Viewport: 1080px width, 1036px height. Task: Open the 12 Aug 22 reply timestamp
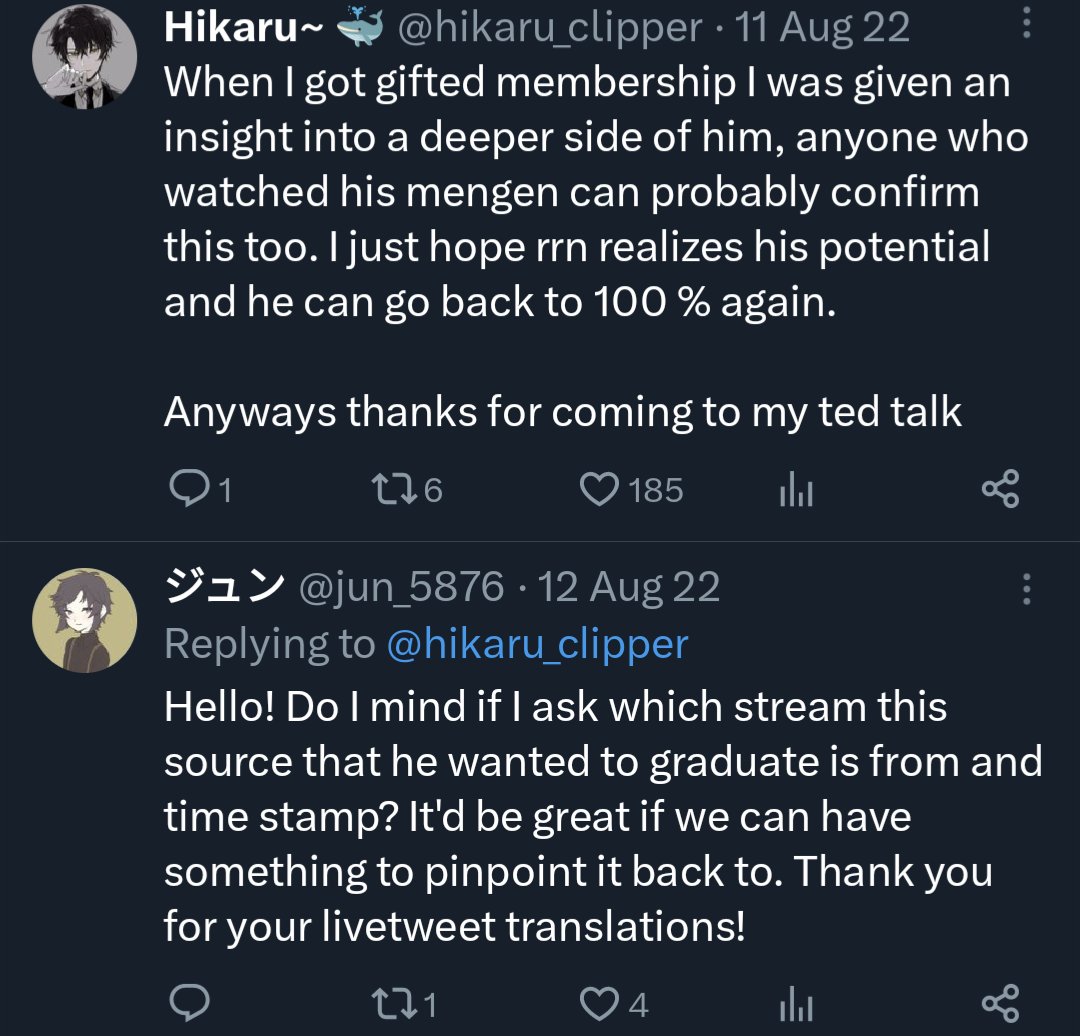click(629, 587)
